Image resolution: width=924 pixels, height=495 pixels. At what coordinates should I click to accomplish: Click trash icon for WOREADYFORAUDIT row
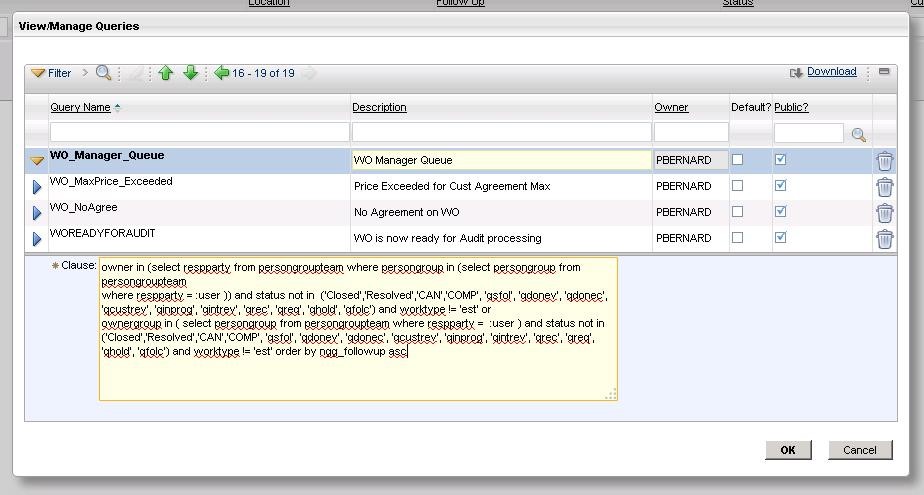(884, 238)
